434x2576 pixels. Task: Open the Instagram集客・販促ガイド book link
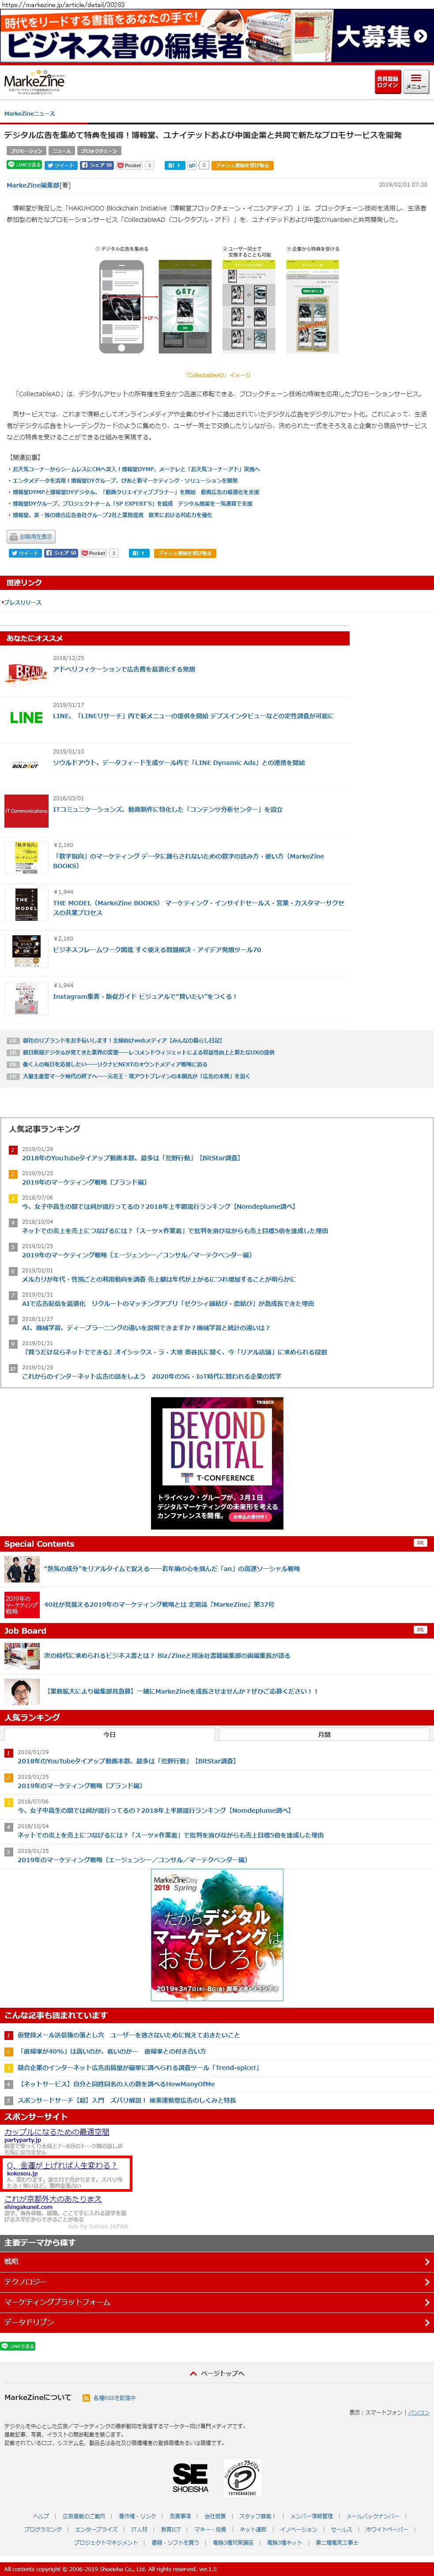point(145,996)
